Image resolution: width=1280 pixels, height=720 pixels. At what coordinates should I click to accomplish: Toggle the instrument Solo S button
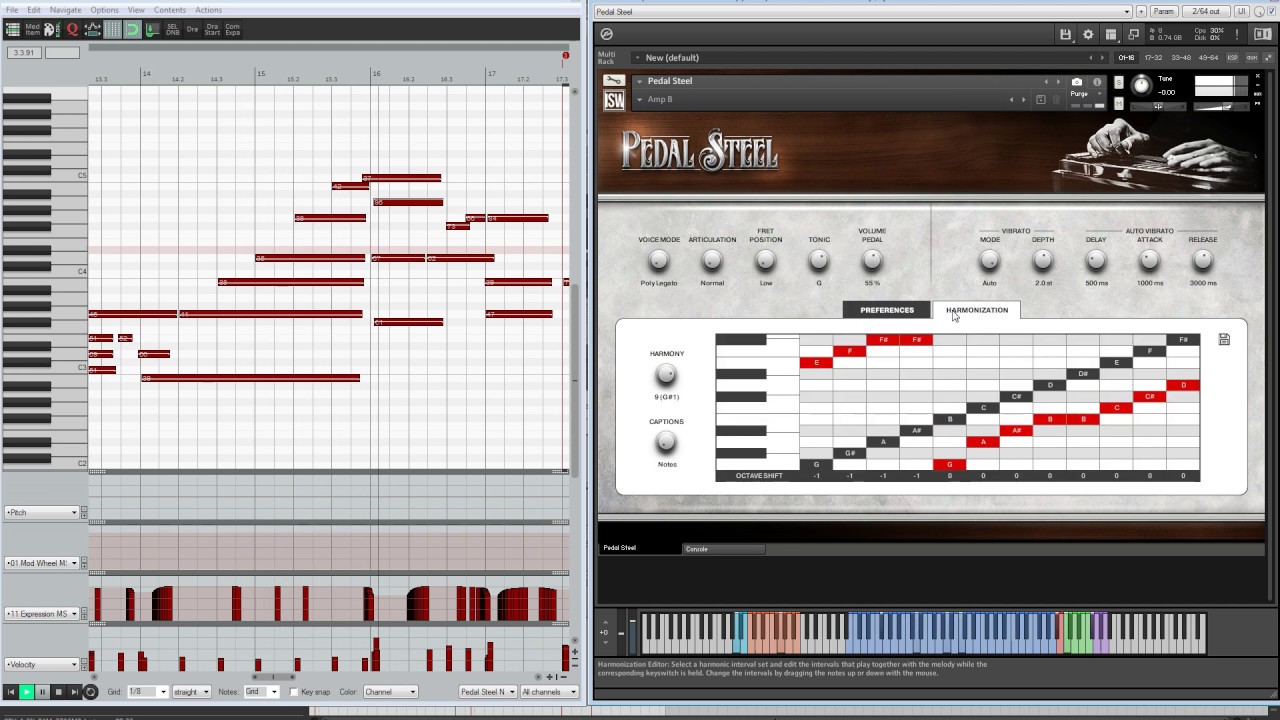(1119, 82)
